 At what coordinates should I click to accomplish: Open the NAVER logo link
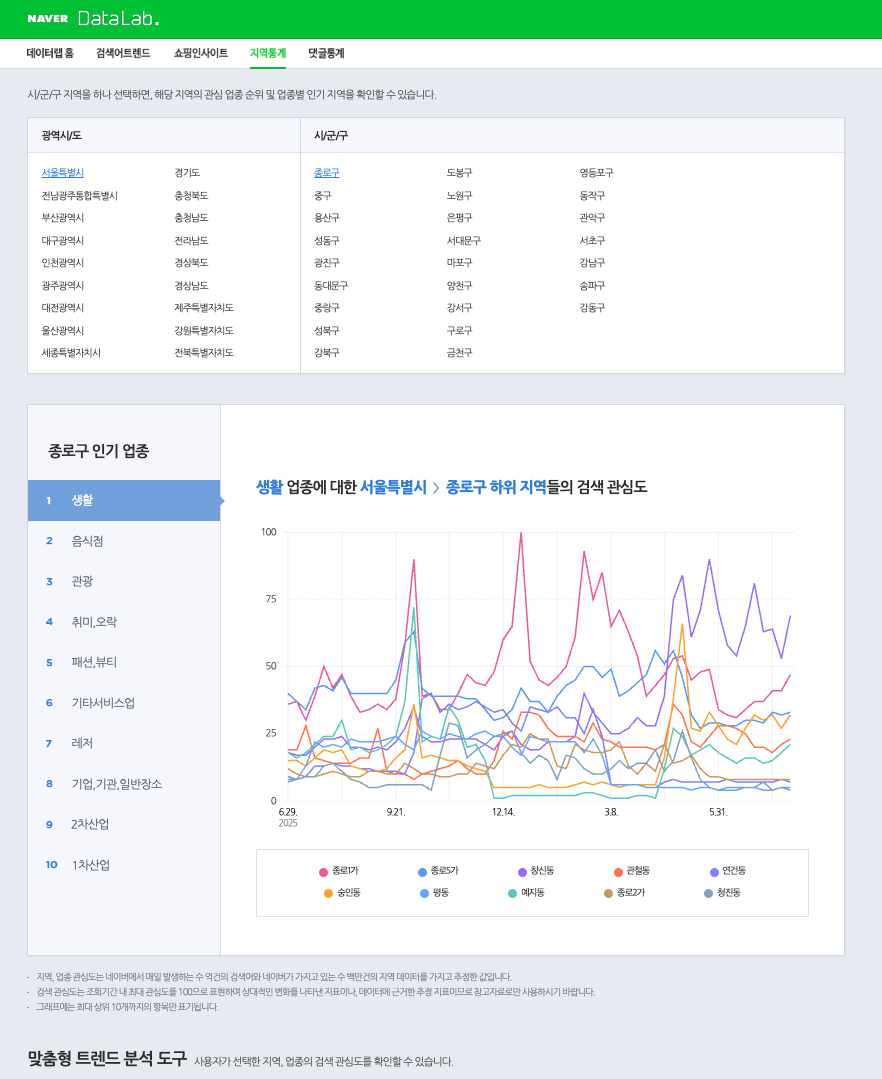pyautogui.click(x=47, y=19)
